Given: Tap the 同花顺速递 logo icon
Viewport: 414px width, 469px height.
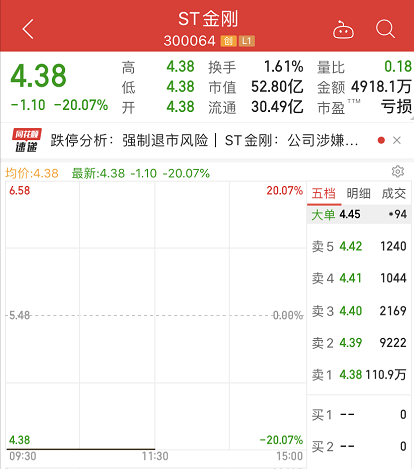Looking at the screenshot, I should coord(27,140).
